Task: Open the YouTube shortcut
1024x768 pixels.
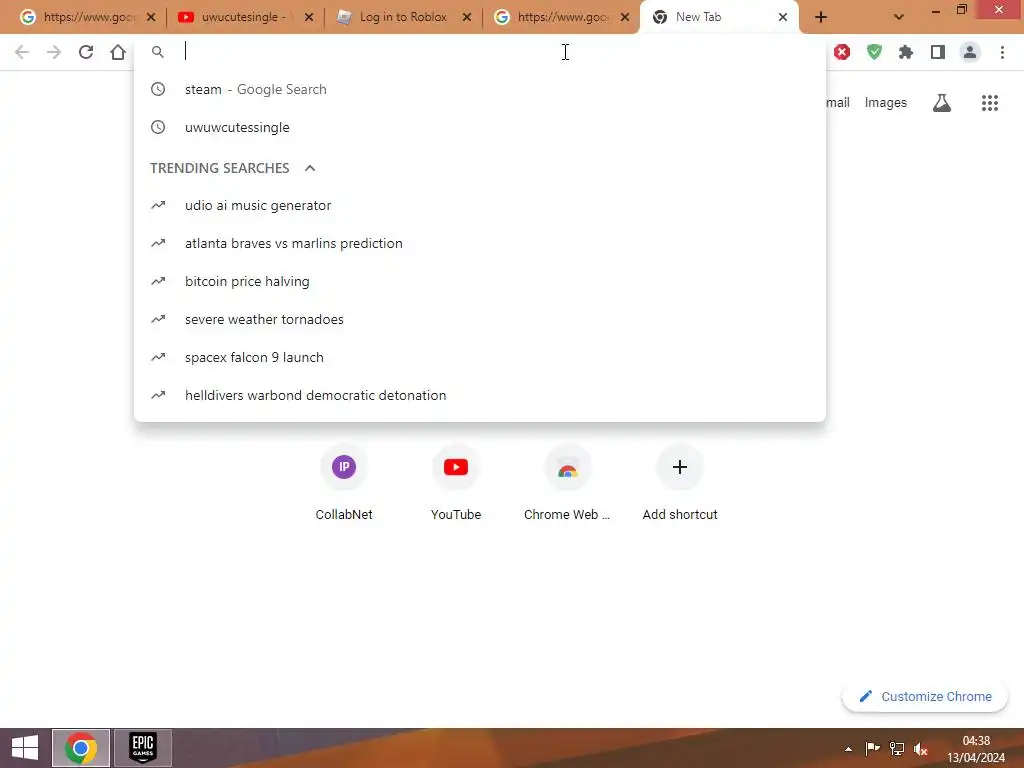Action: click(456, 482)
